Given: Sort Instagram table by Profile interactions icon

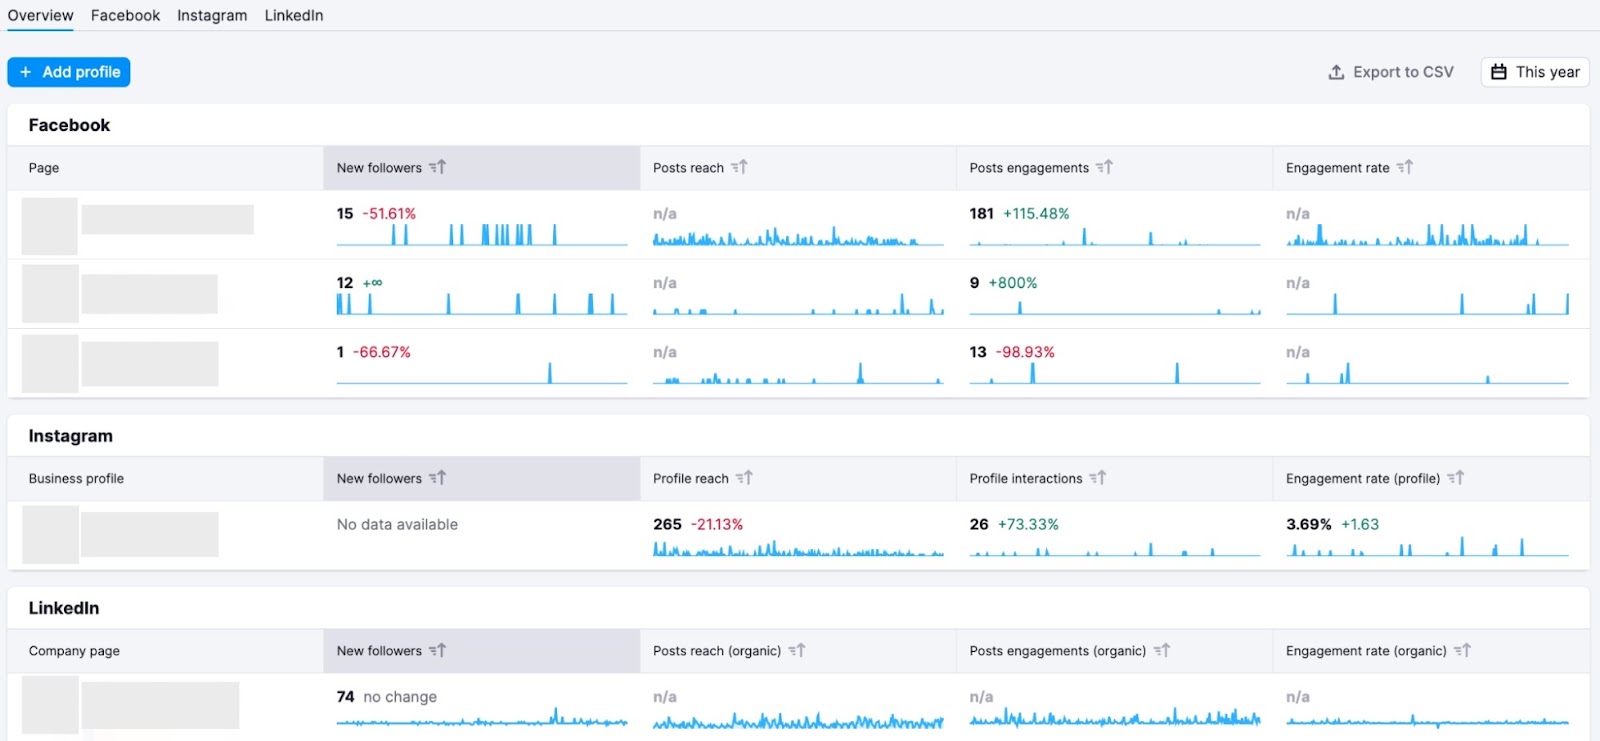Looking at the screenshot, I should click(1098, 478).
